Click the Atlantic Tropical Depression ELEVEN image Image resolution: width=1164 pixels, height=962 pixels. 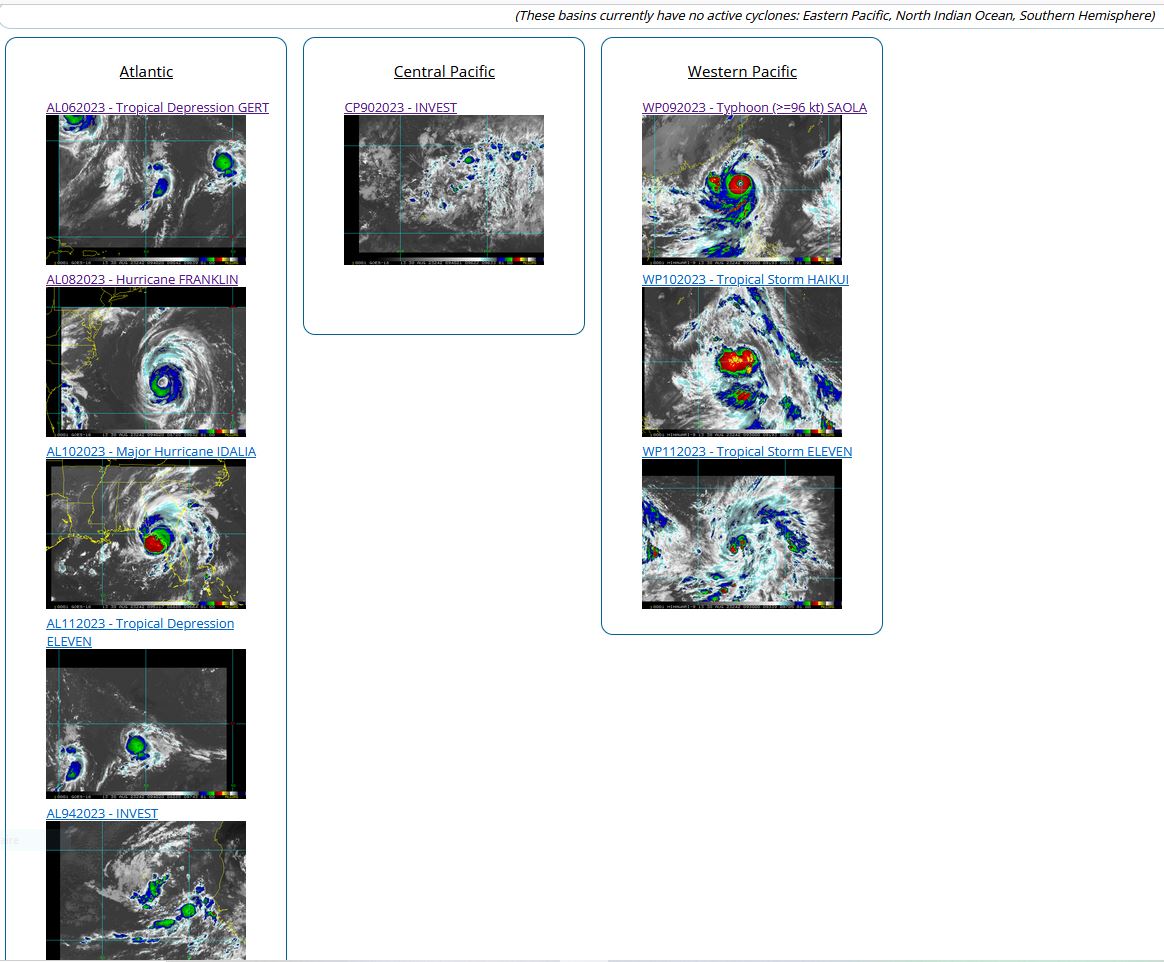click(146, 723)
